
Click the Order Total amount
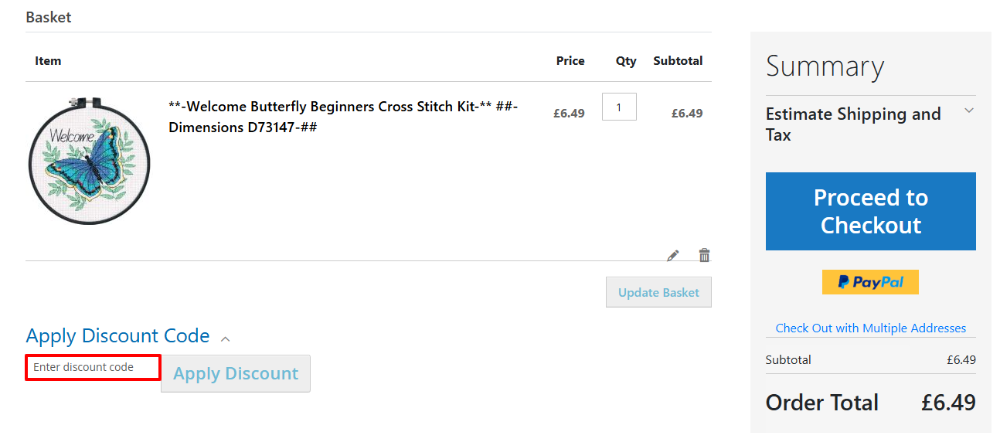pos(948,402)
